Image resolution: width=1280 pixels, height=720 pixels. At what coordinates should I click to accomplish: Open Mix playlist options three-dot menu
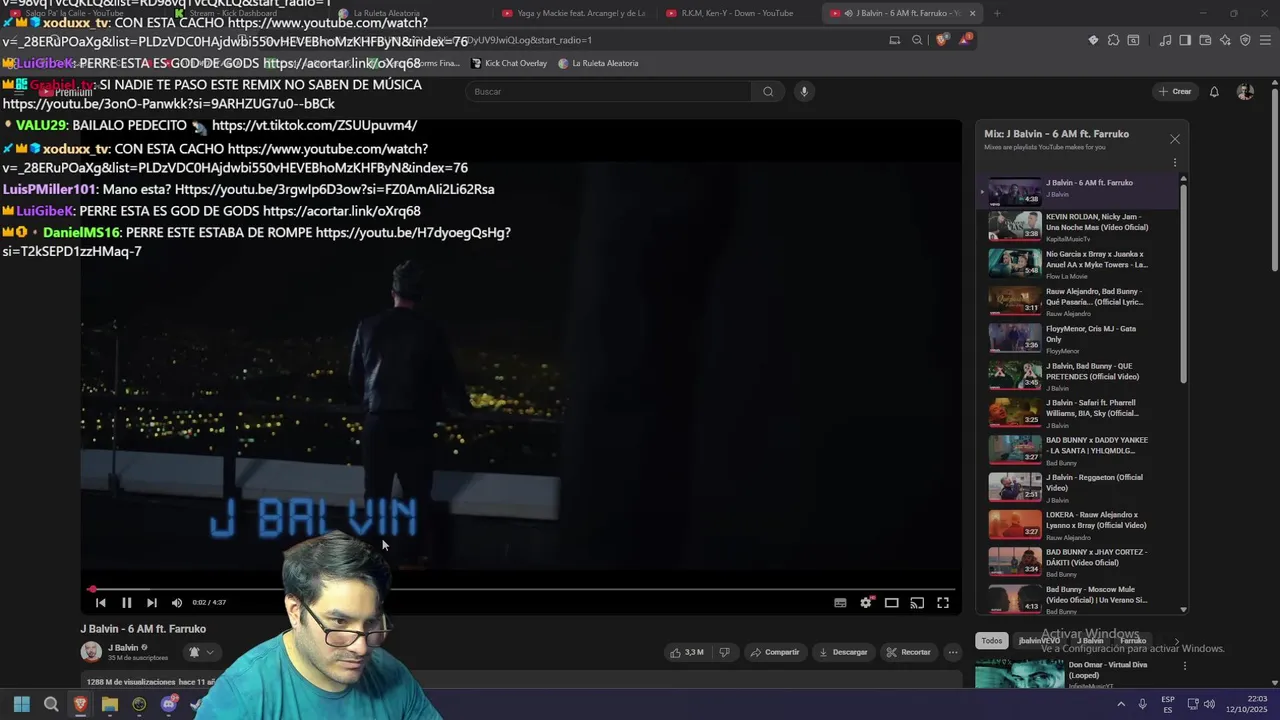pyautogui.click(x=1175, y=162)
